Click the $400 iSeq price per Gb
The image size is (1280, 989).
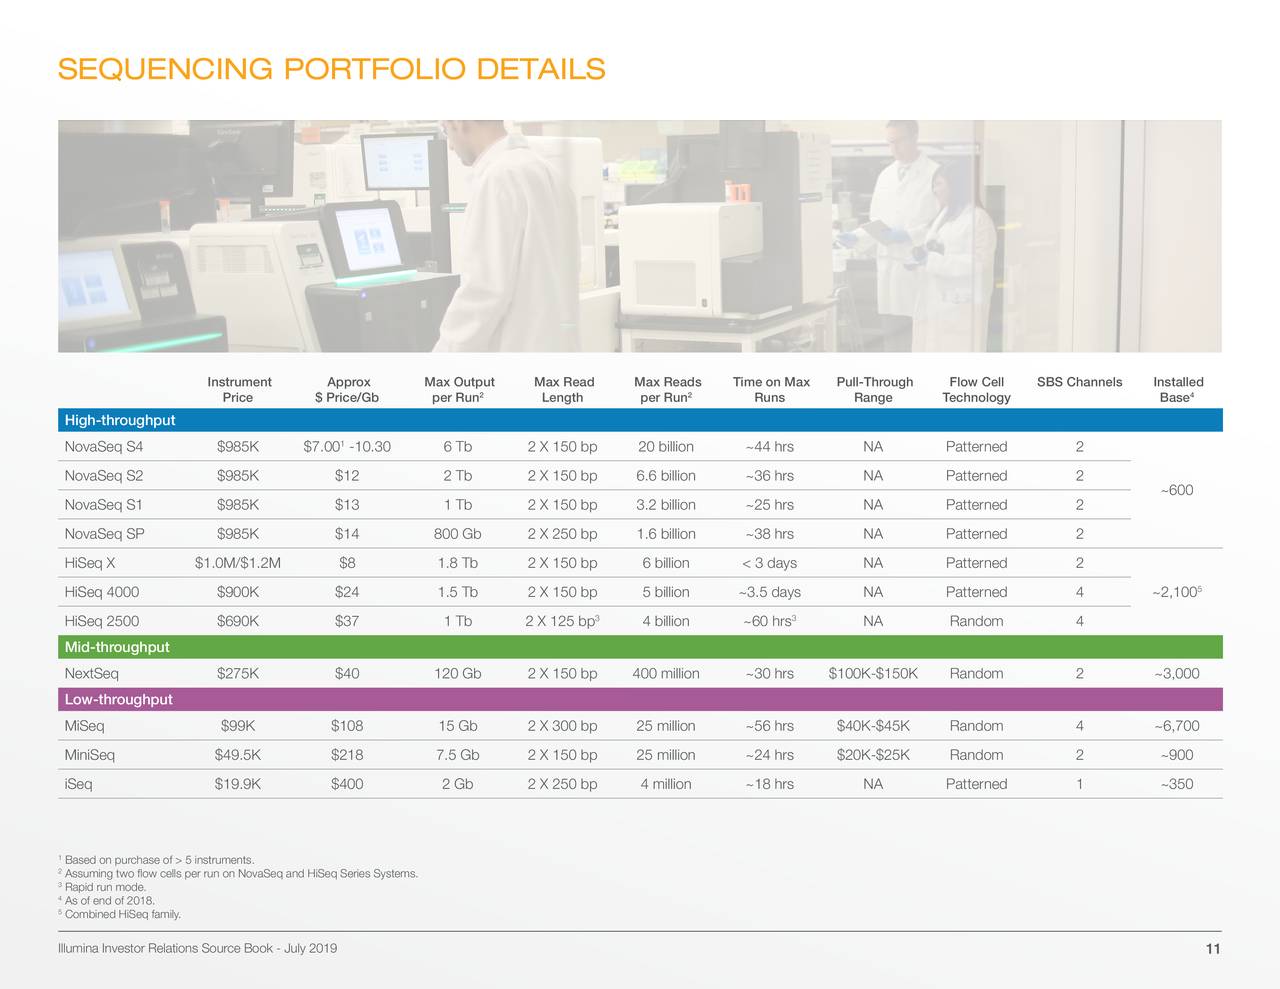tap(347, 784)
